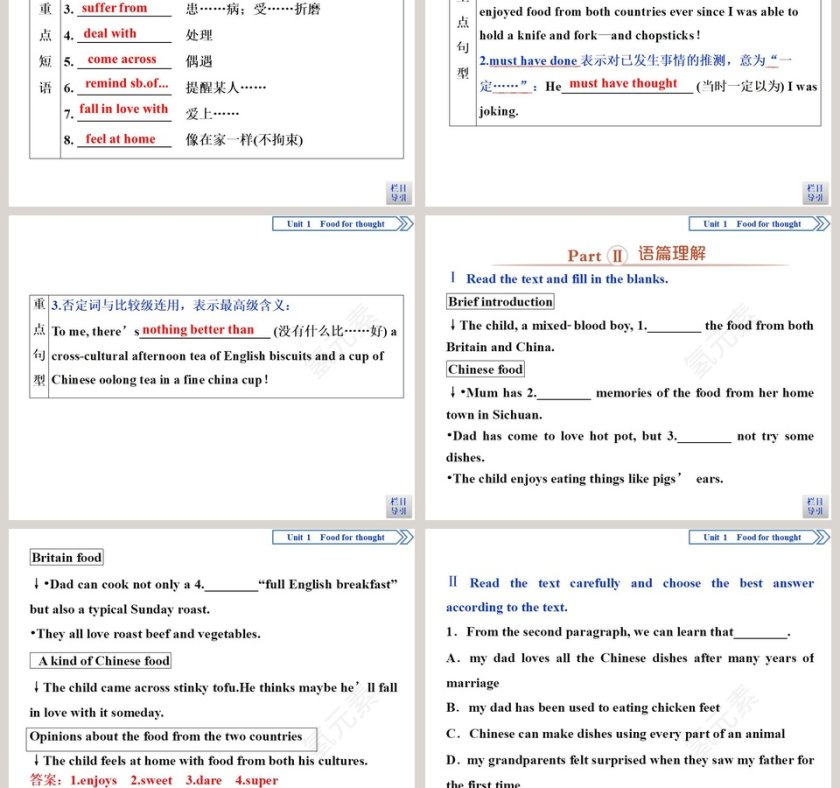The image size is (840, 788).
Task: Expand the Unit 1 header chevrons on Part II slide
Action: tap(820, 224)
